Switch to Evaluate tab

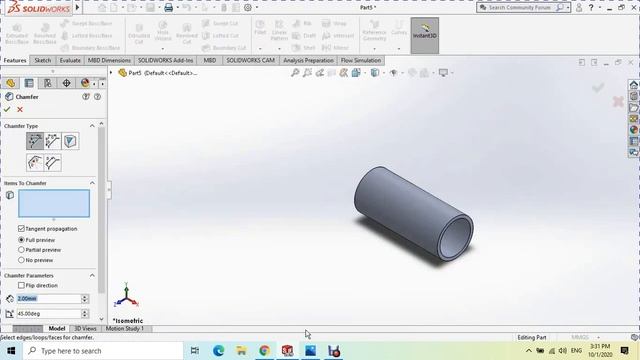pyautogui.click(x=70, y=60)
